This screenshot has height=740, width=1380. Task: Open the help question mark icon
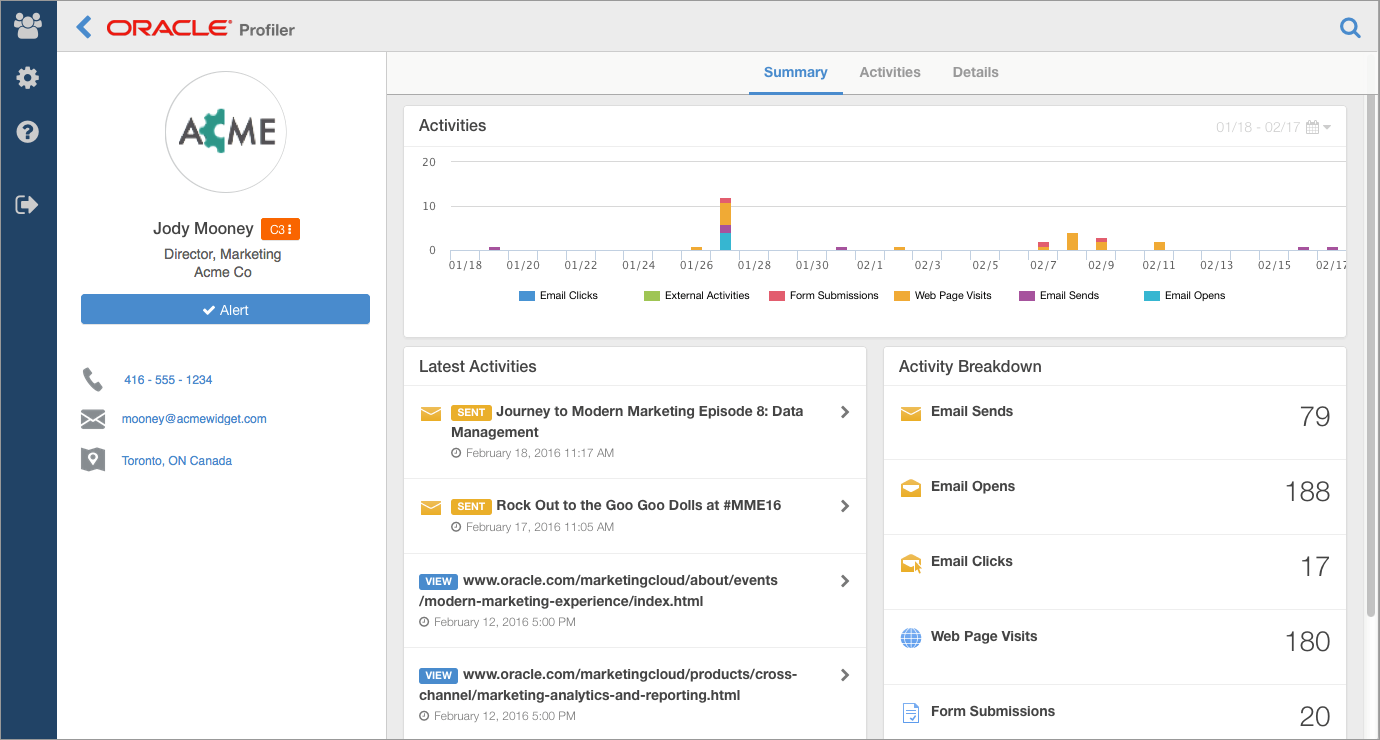point(28,131)
